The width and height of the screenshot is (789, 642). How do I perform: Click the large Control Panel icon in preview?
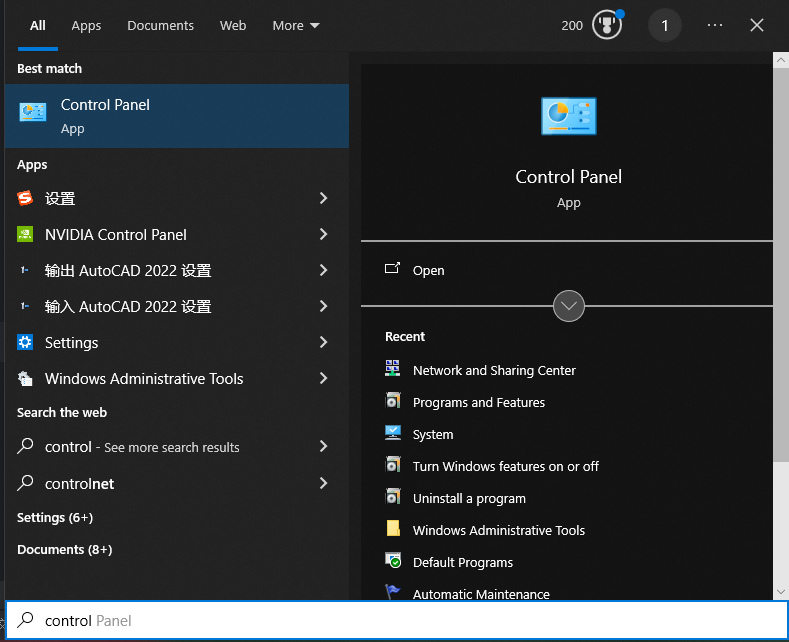tap(569, 116)
